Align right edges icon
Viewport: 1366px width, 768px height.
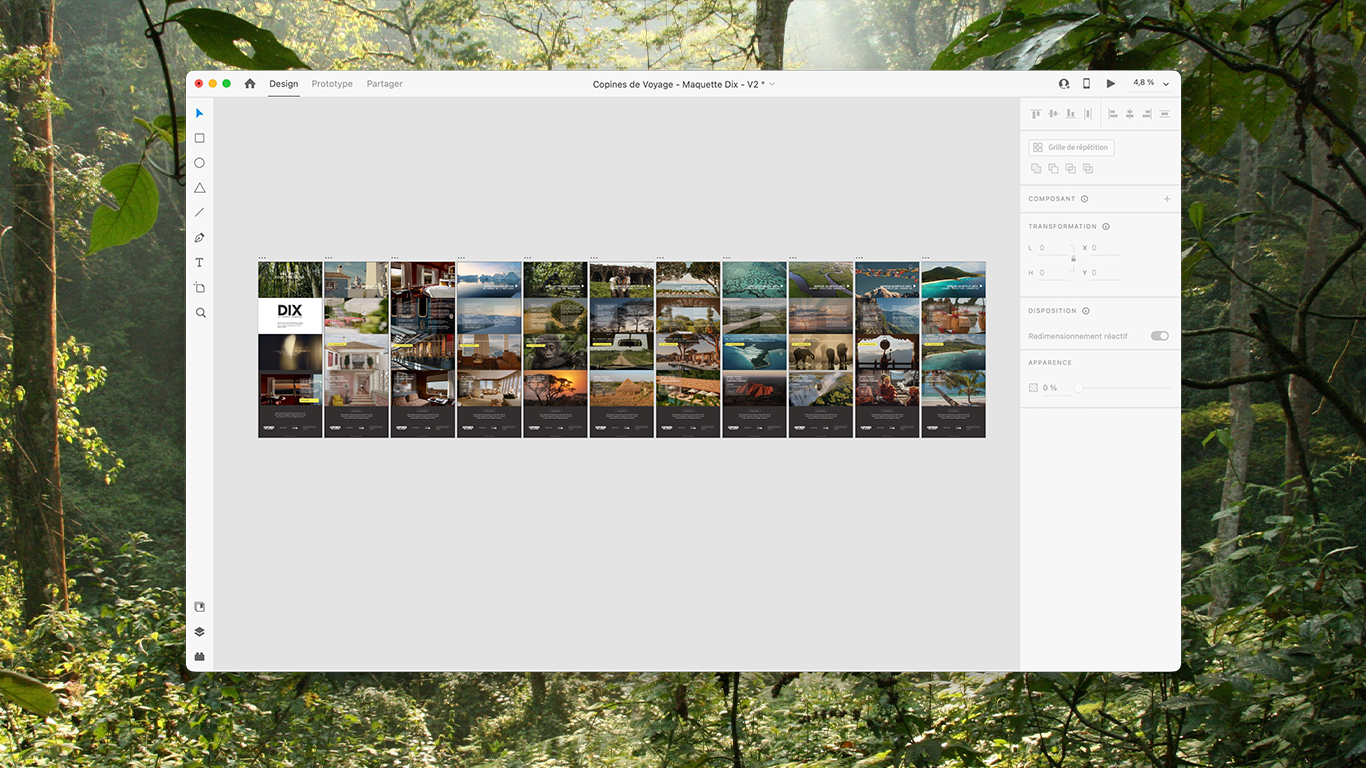tap(1147, 114)
